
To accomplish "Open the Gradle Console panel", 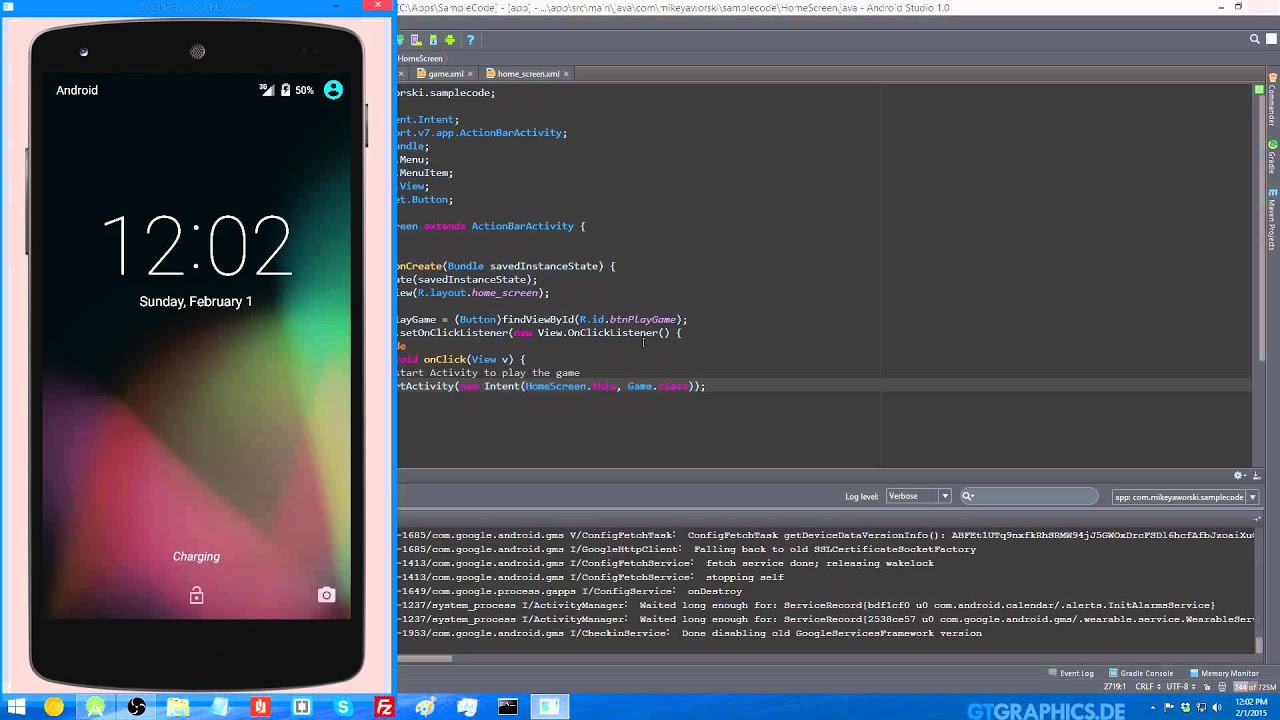I will tap(1140, 673).
